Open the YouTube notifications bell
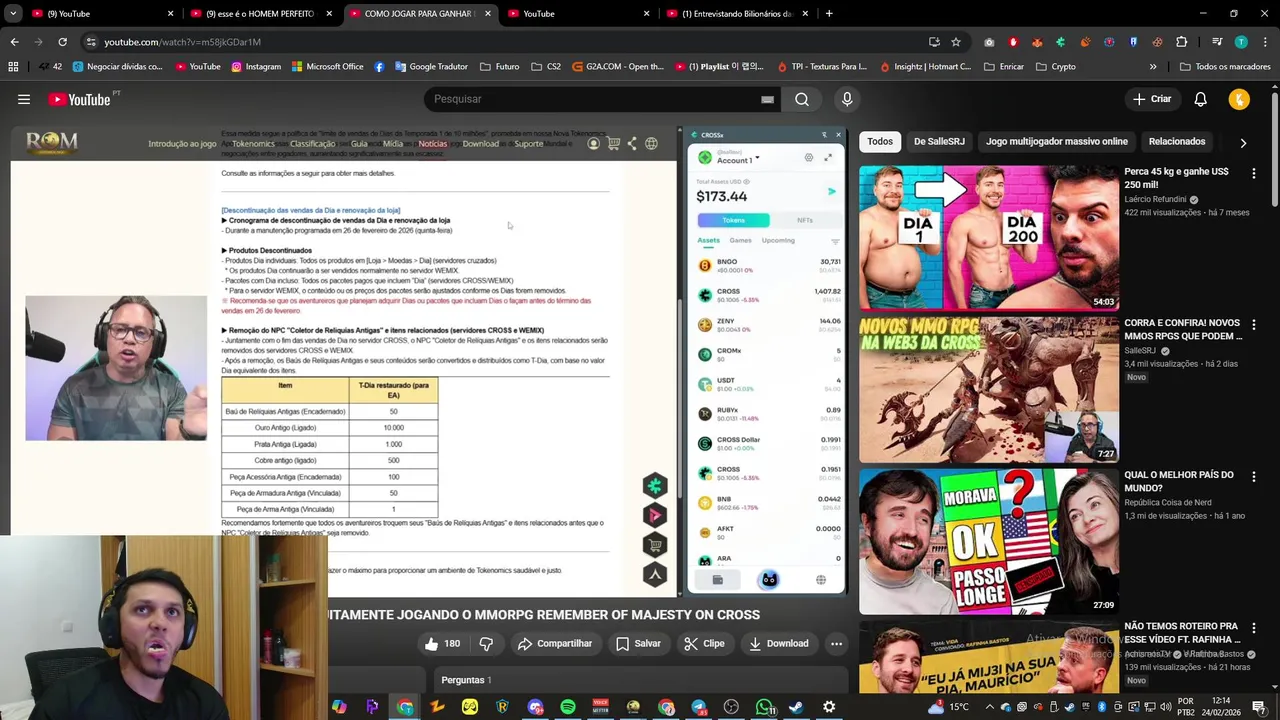 tap(1200, 99)
